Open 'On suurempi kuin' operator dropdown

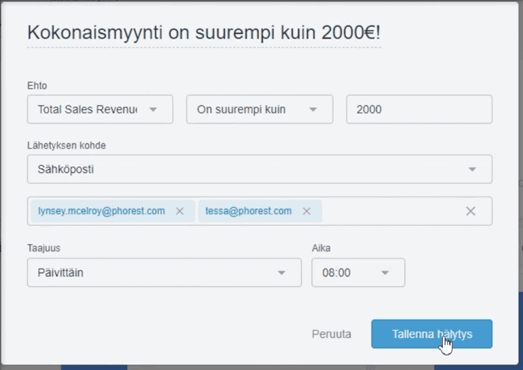259,109
